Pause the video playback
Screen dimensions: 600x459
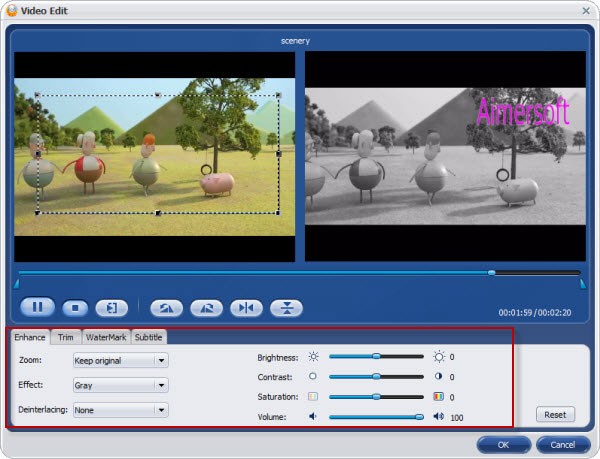pos(37,307)
